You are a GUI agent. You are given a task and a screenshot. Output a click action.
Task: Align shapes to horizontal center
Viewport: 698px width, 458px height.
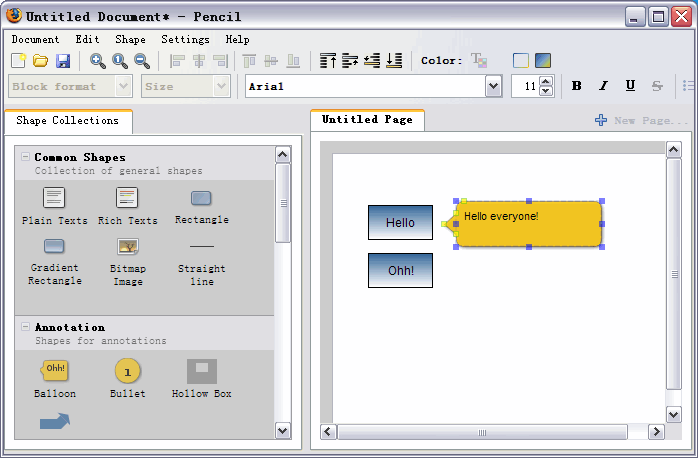click(199, 61)
